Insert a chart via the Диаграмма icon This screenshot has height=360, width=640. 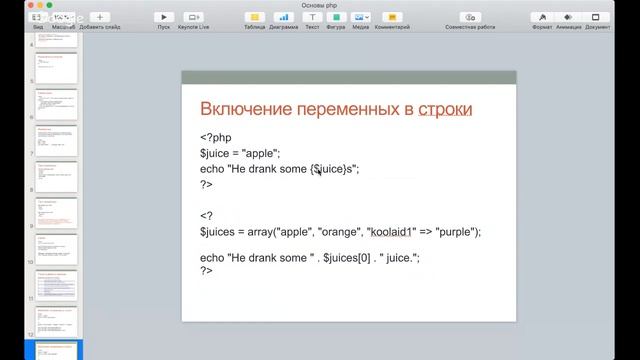pyautogui.click(x=284, y=18)
